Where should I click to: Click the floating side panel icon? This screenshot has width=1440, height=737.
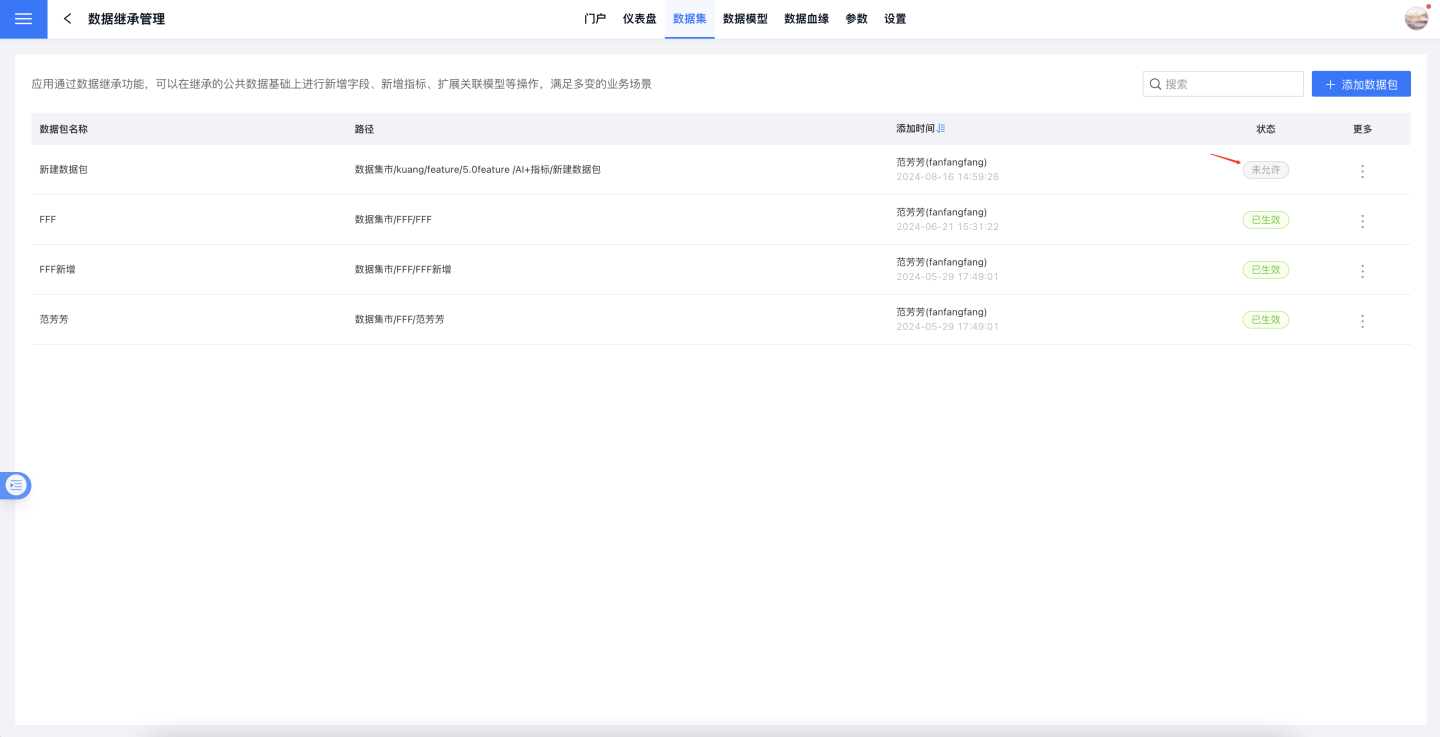pos(16,485)
